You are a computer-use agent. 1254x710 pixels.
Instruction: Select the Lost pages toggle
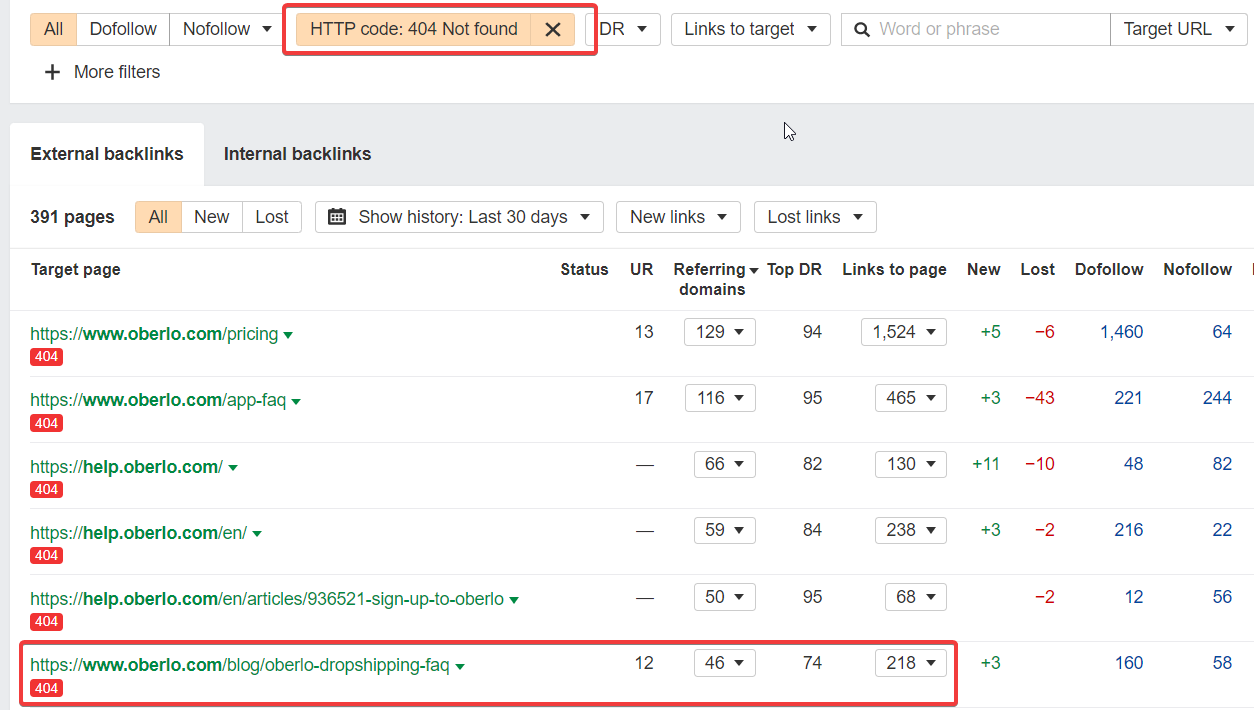[272, 217]
